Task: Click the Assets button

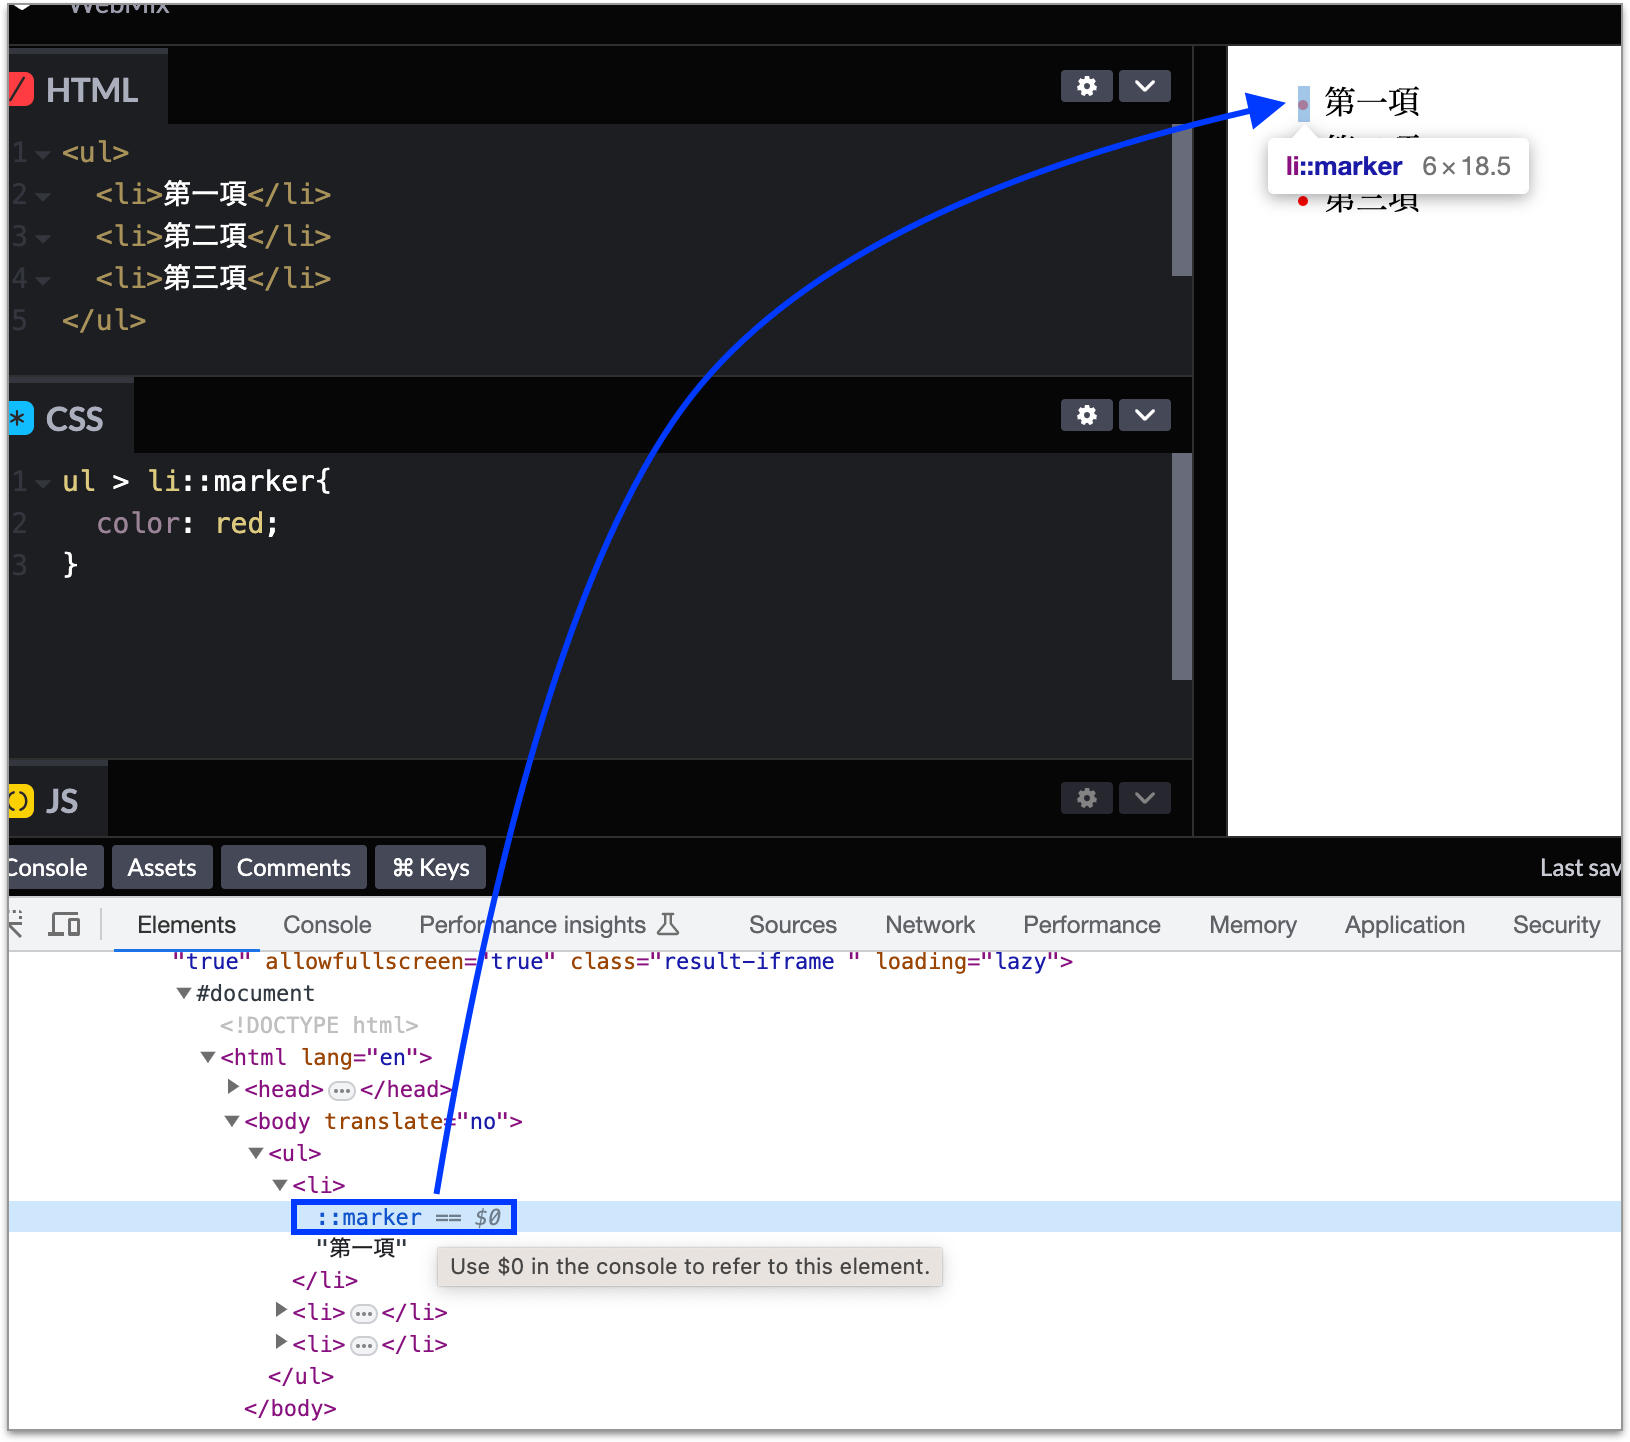Action: 161,867
